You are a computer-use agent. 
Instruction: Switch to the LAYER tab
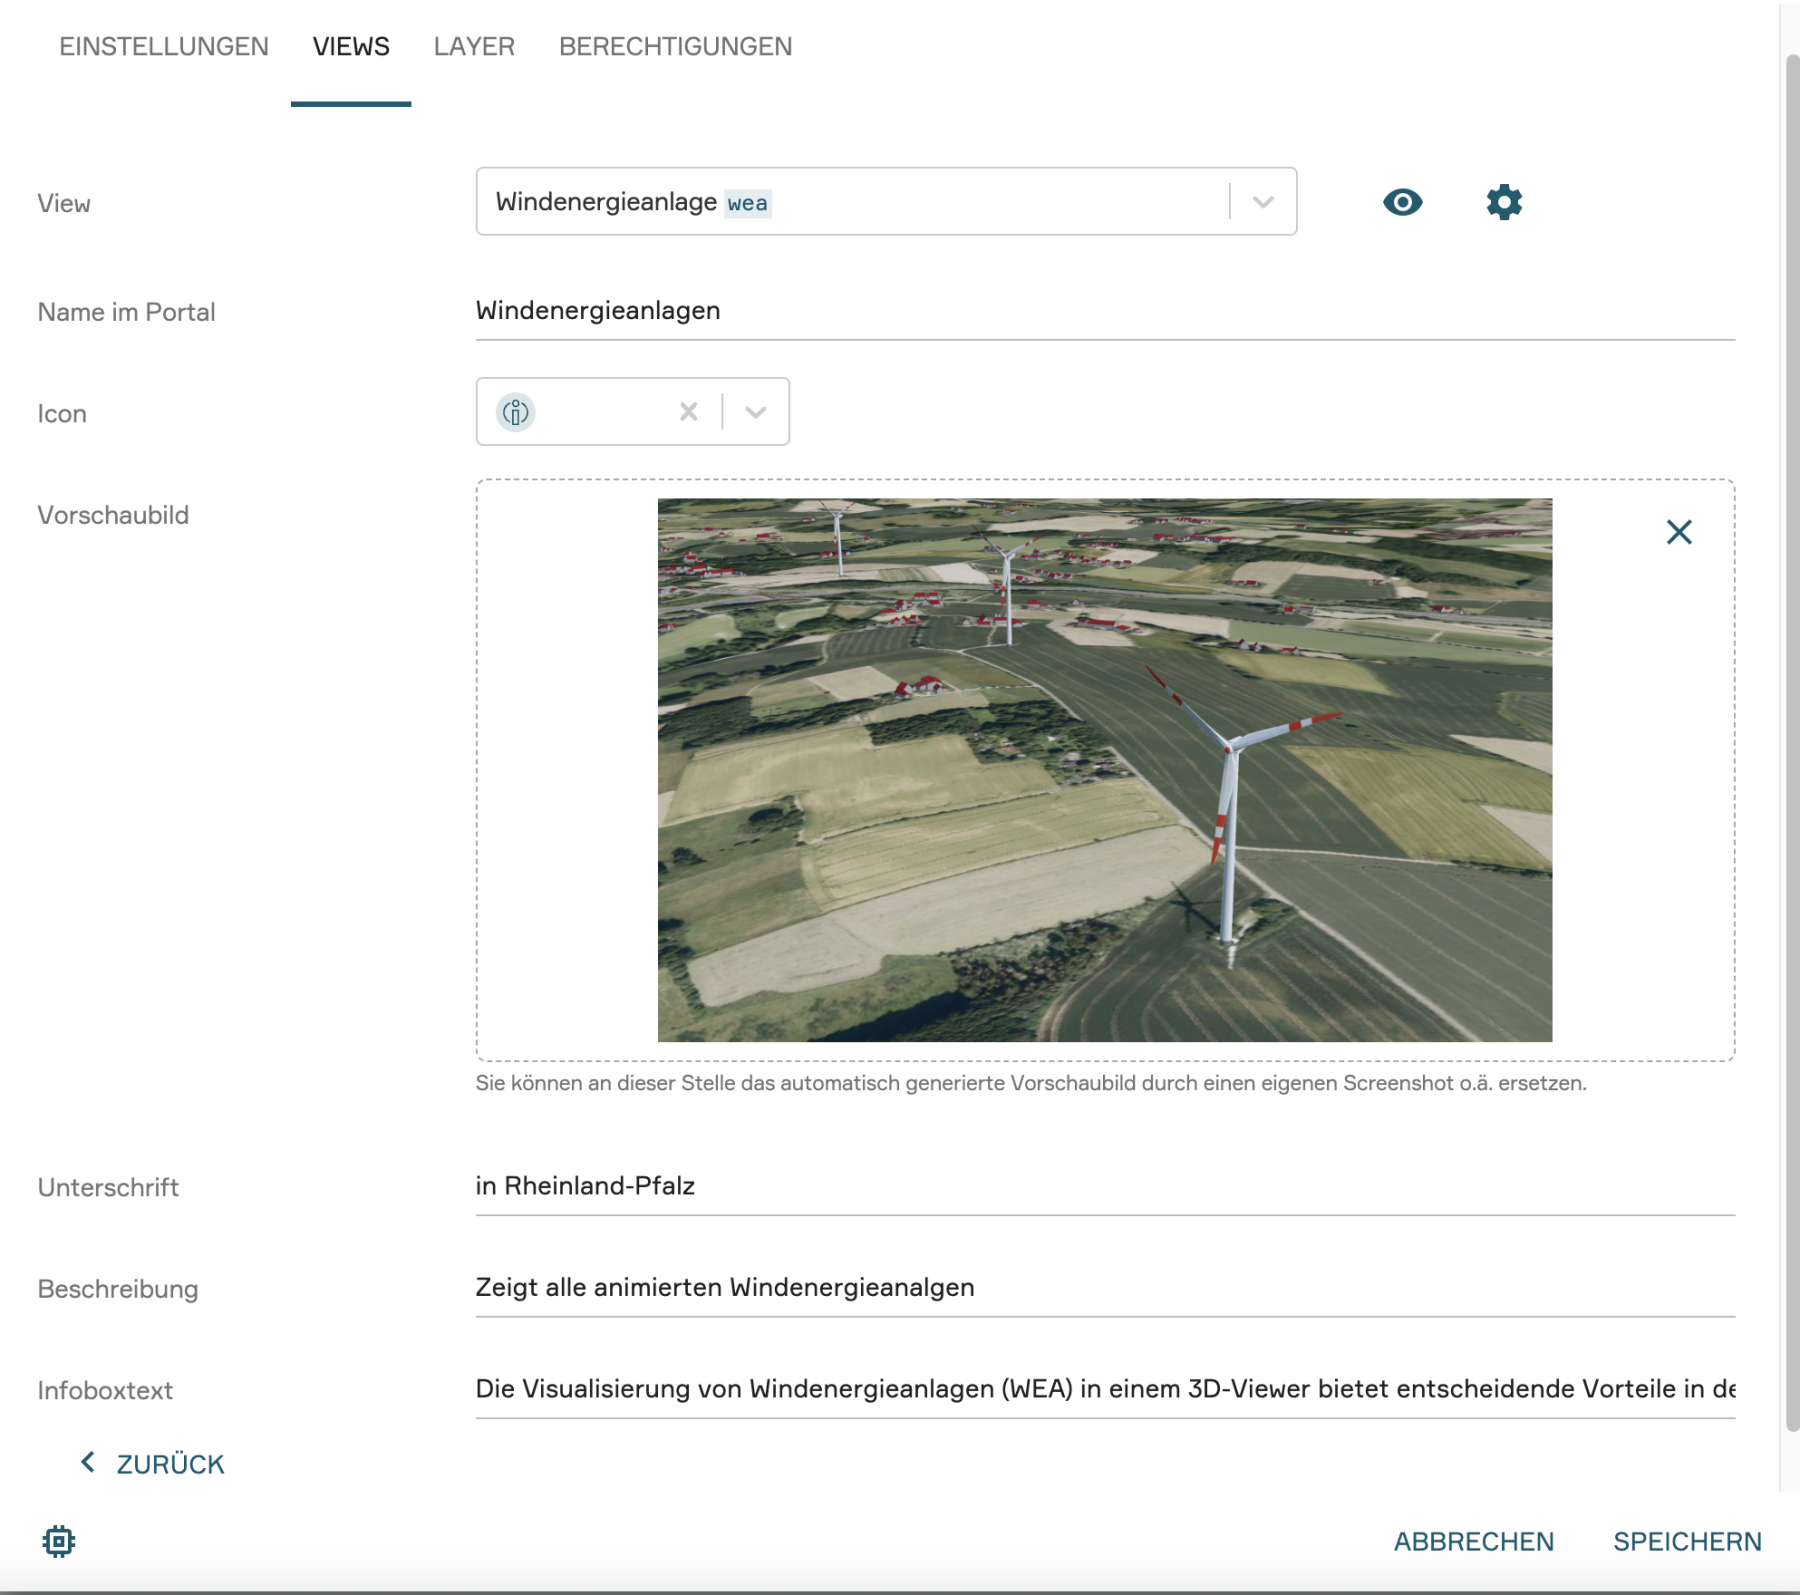pyautogui.click(x=474, y=47)
